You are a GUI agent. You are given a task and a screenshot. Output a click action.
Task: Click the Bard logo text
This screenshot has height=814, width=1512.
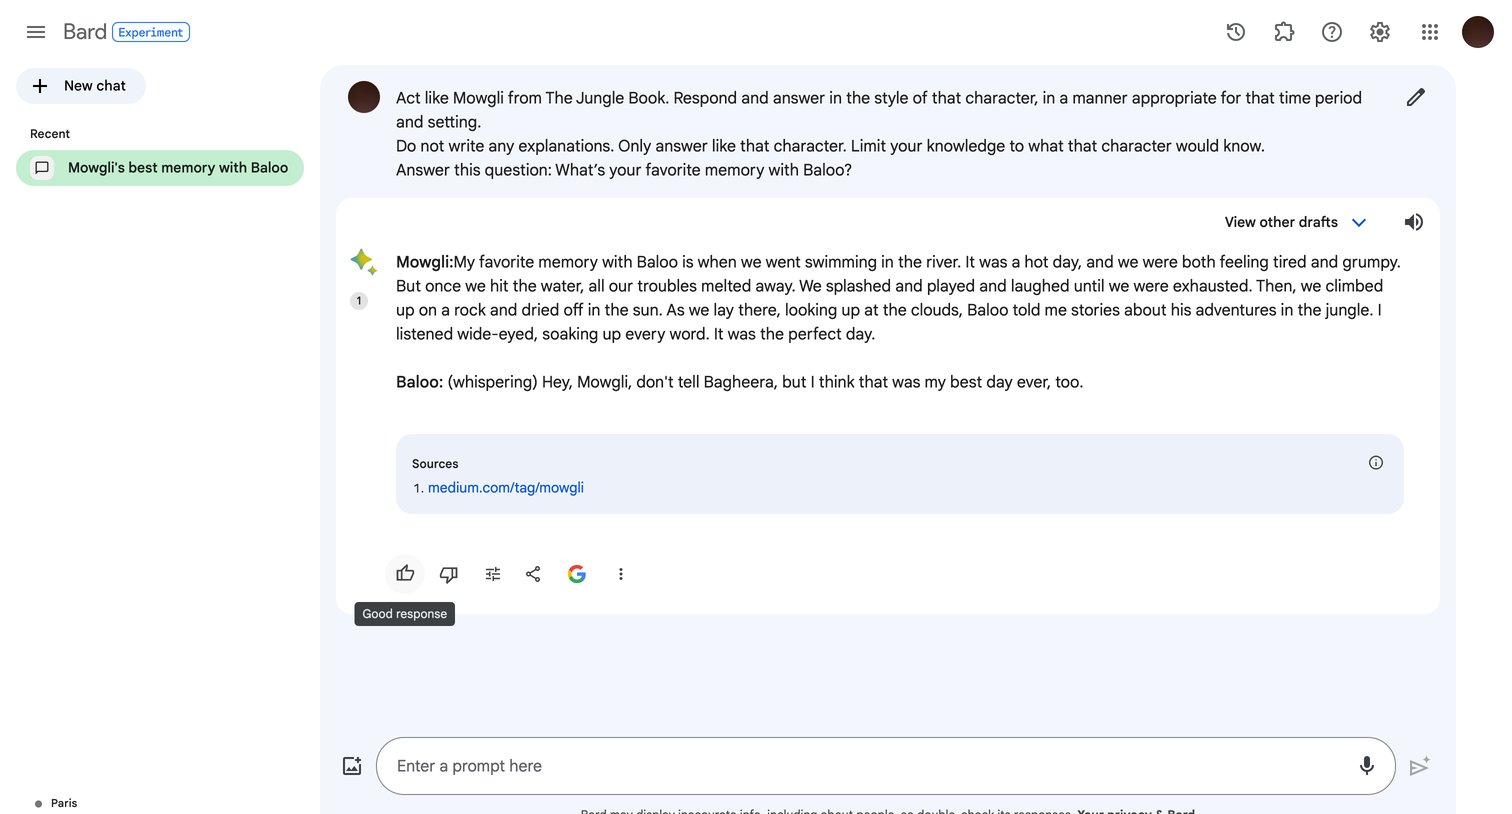coord(85,32)
